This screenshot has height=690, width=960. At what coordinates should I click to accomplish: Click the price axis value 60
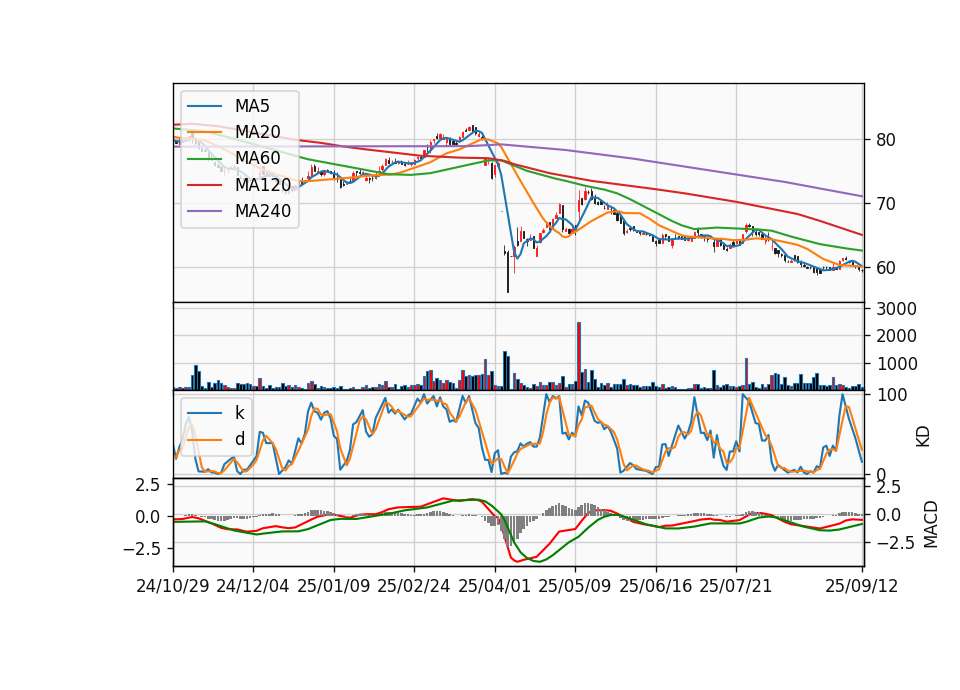coord(885,268)
